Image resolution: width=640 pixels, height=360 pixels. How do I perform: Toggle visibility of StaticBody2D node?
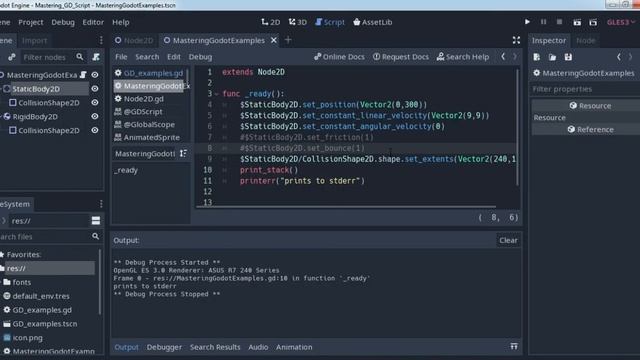tap(95, 89)
